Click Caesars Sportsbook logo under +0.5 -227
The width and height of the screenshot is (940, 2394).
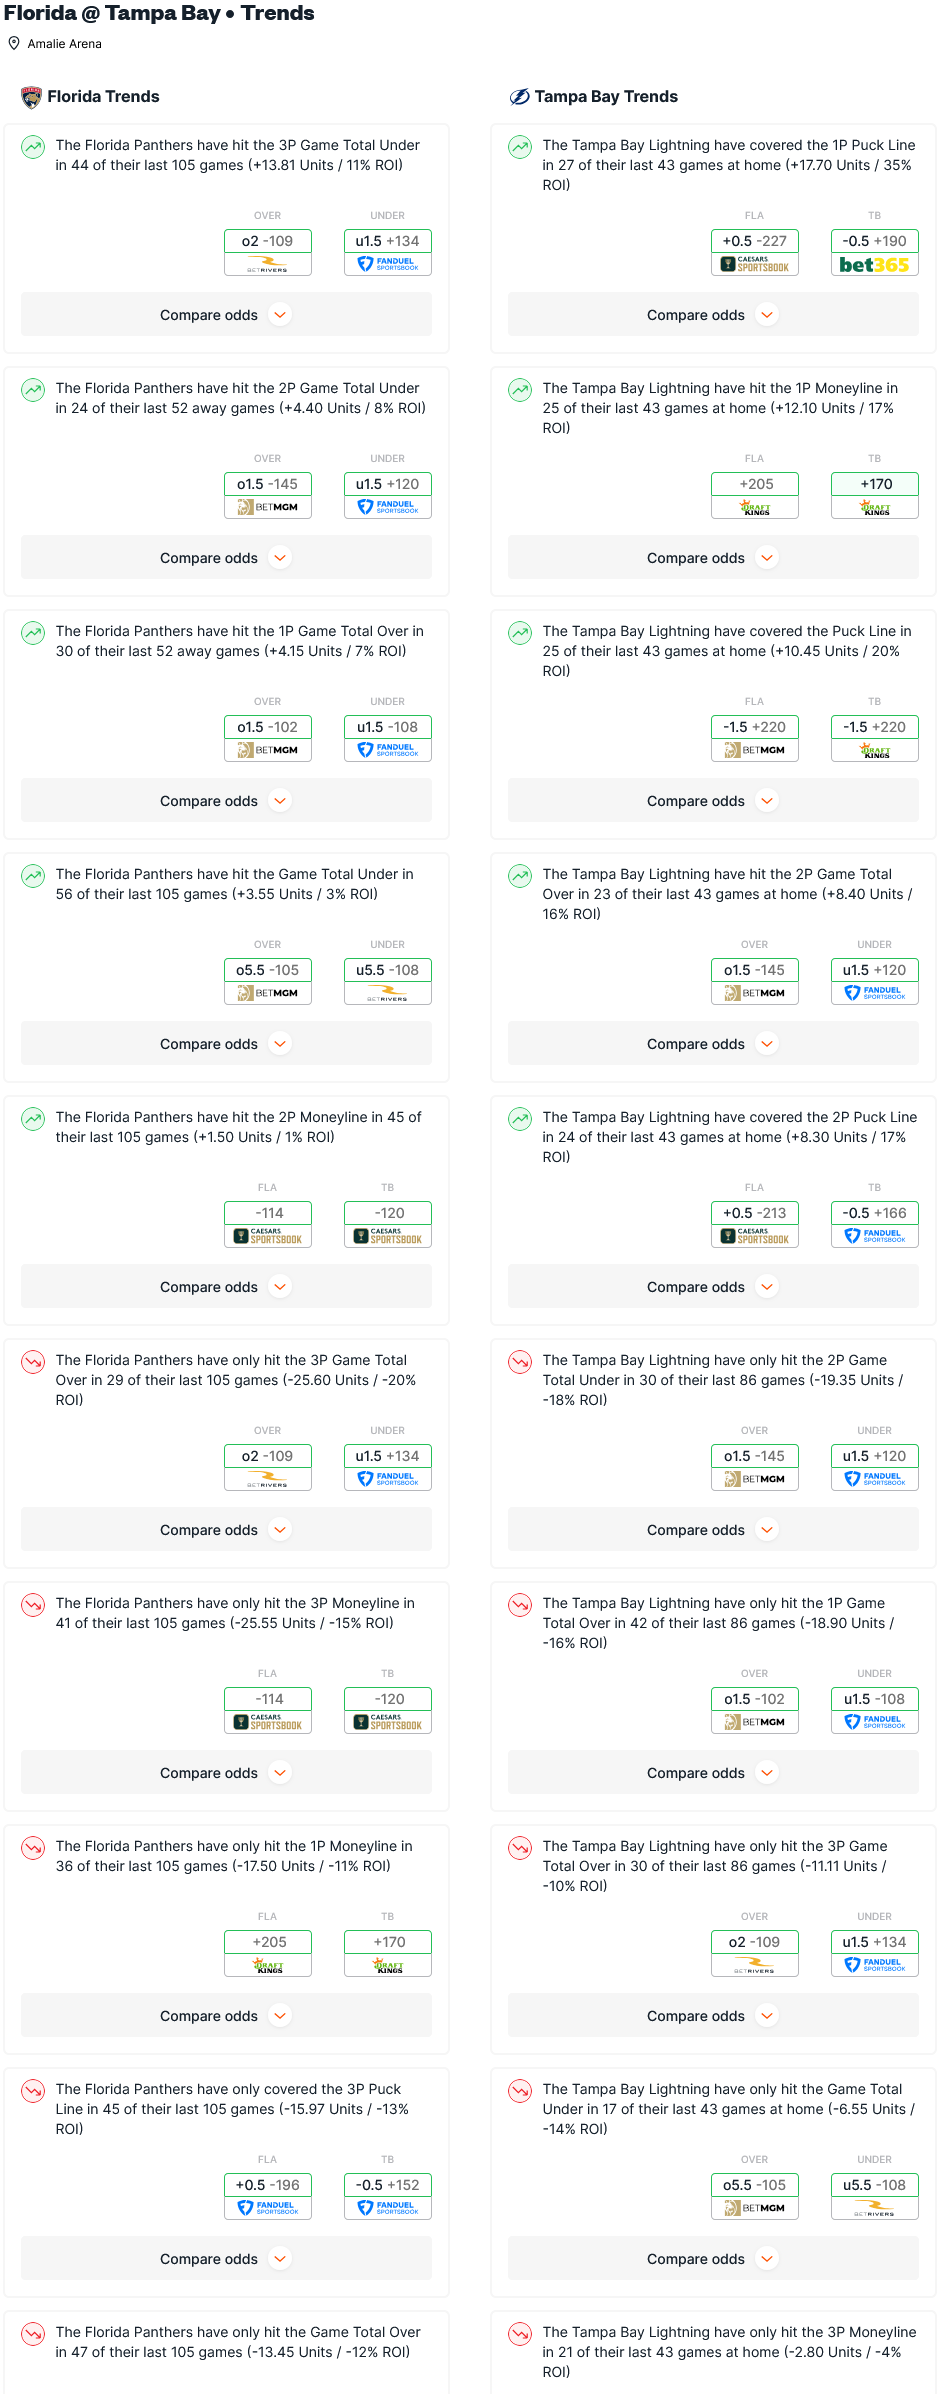pos(755,265)
